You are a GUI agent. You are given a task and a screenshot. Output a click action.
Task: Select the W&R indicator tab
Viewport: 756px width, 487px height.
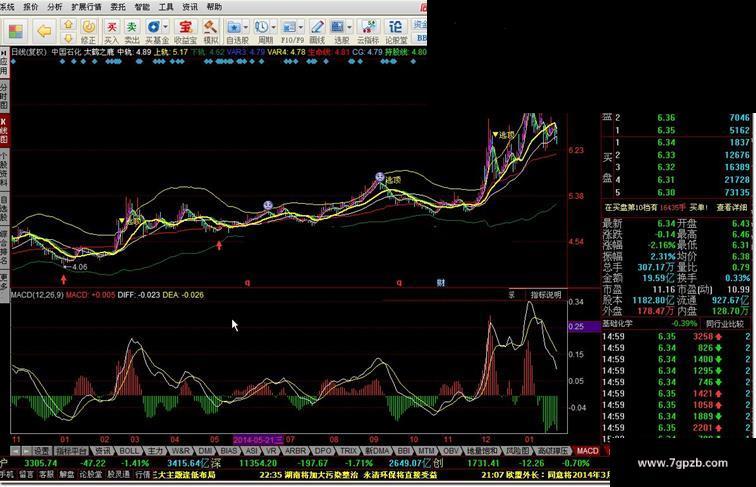tap(181, 451)
